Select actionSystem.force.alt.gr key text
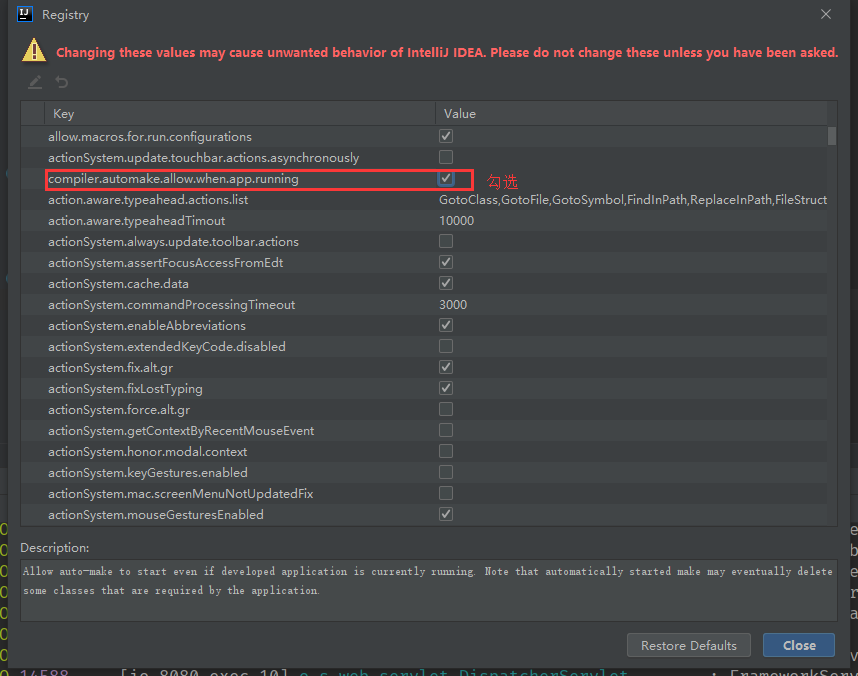The image size is (858, 676). pos(119,409)
